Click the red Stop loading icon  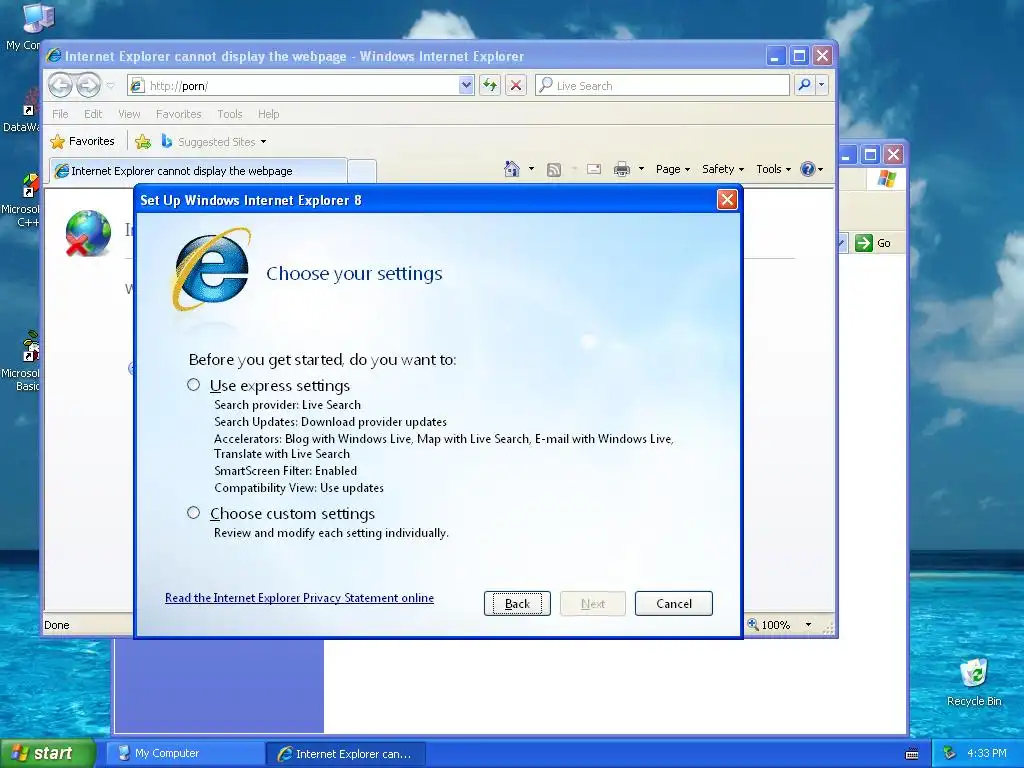[516, 86]
